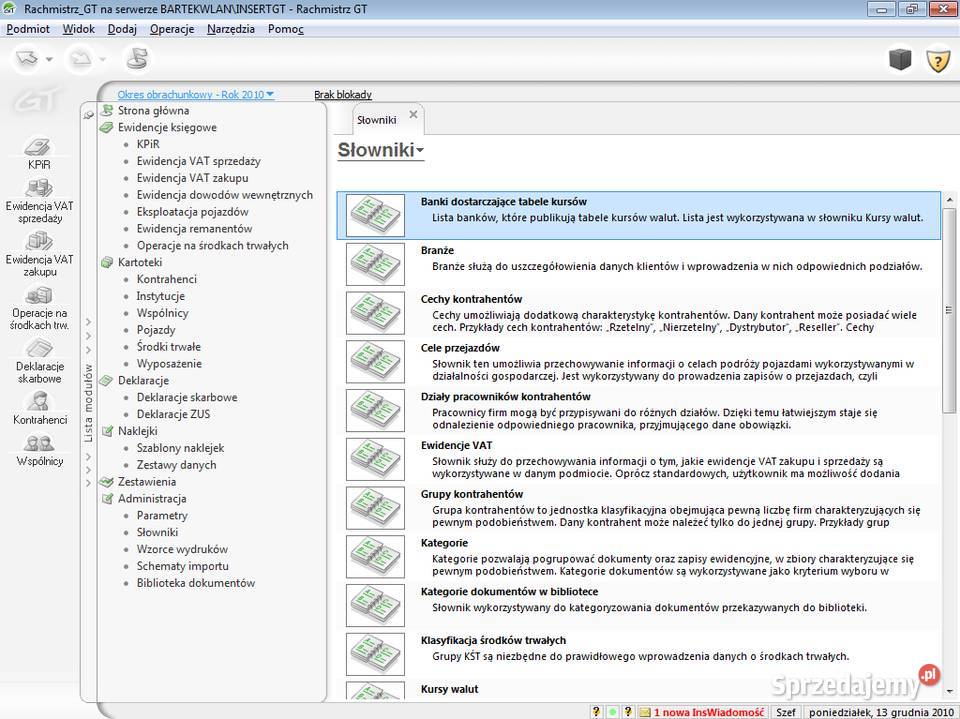Click the green status dot icon
Screen dimensions: 960x719
[x=612, y=712]
